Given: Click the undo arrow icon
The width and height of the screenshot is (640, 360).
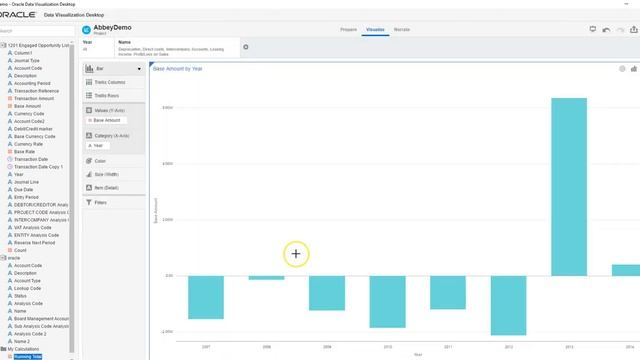Looking at the screenshot, I should click(606, 30).
